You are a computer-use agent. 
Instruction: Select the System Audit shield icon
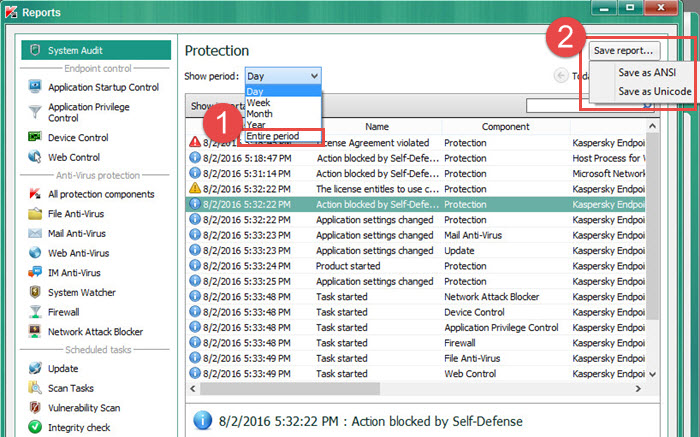(x=35, y=50)
